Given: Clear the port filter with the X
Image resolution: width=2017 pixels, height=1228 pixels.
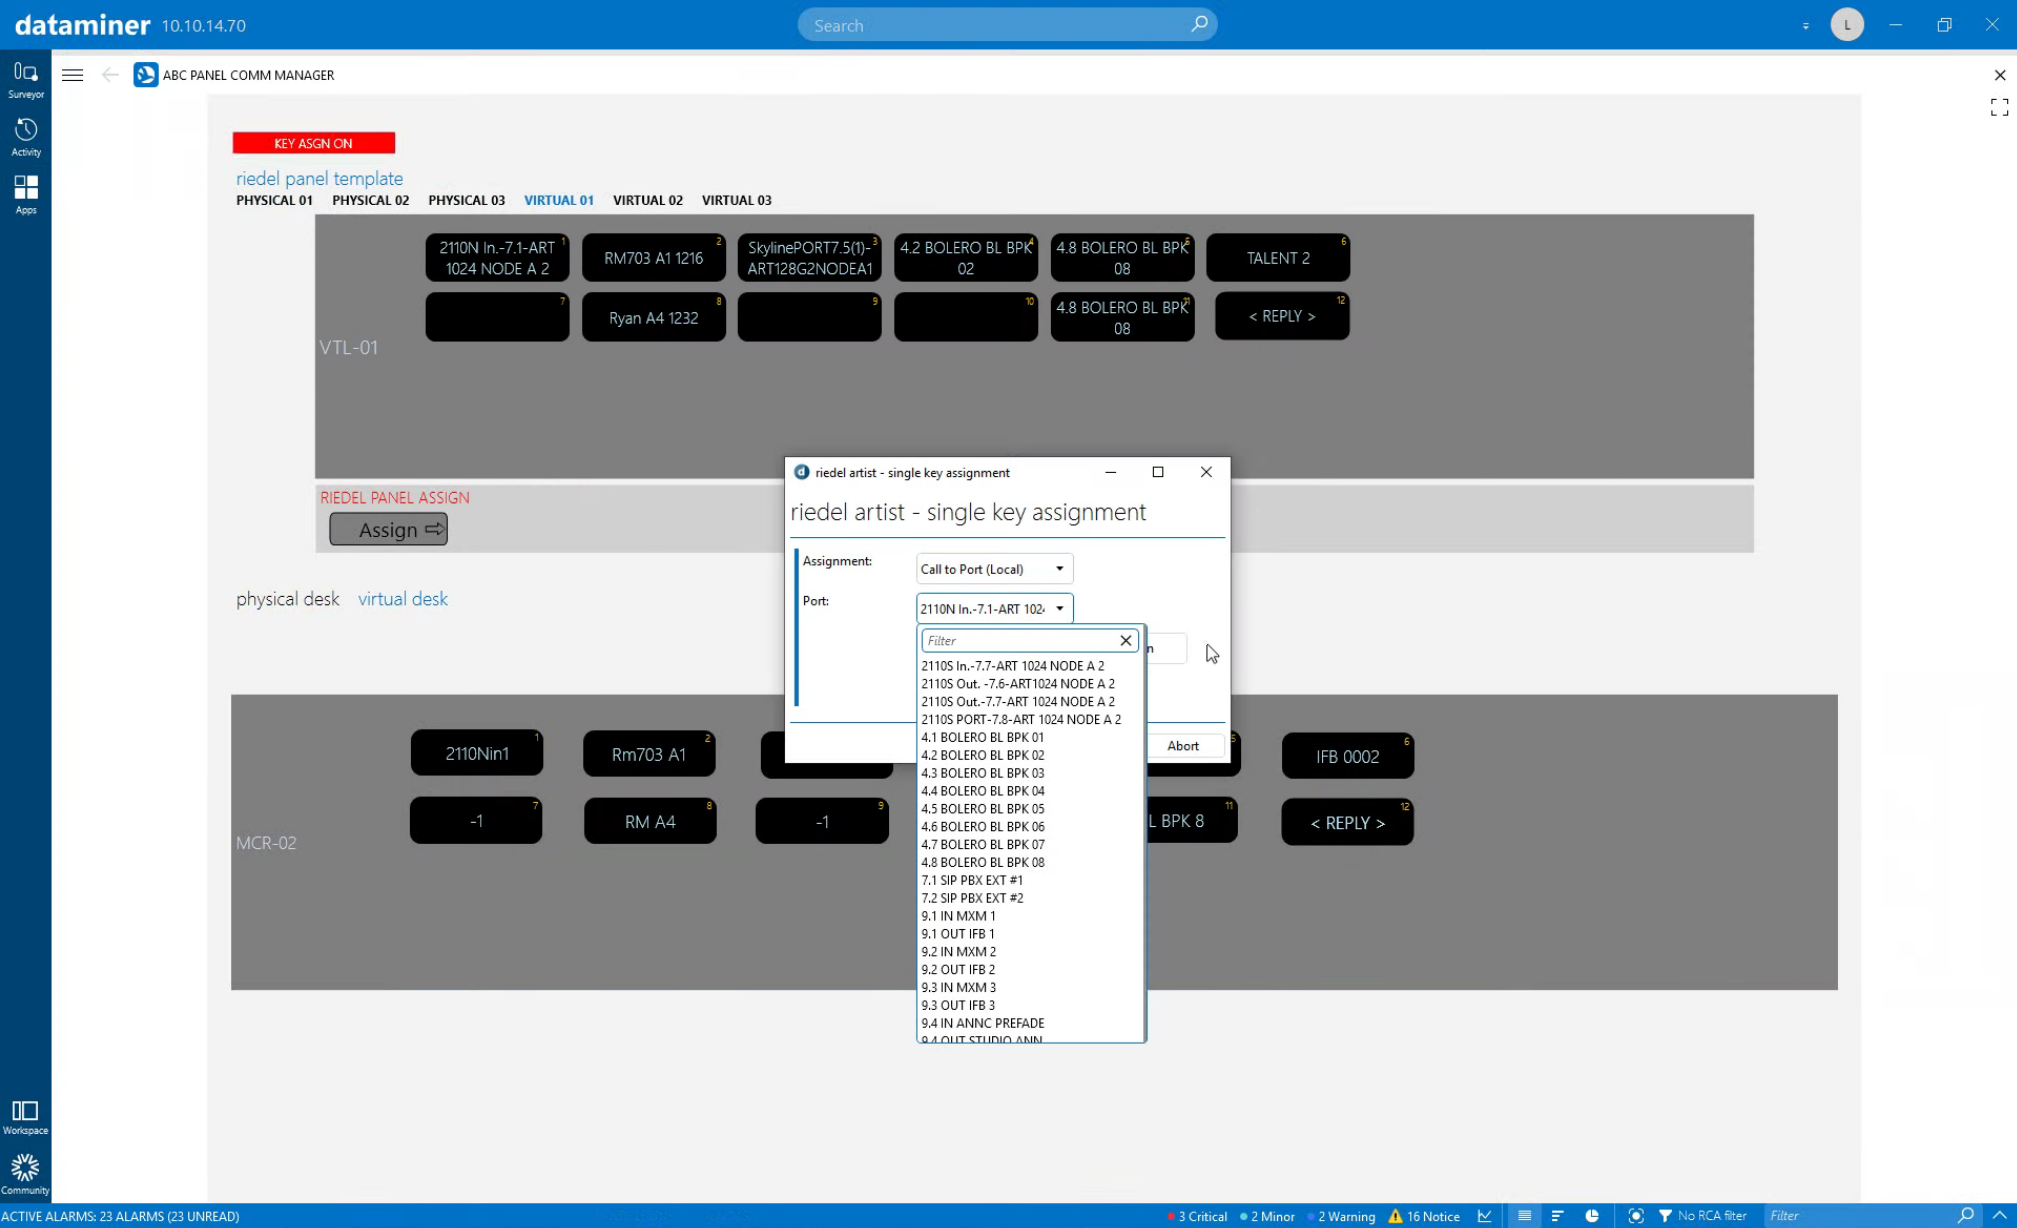Looking at the screenshot, I should pyautogui.click(x=1125, y=641).
